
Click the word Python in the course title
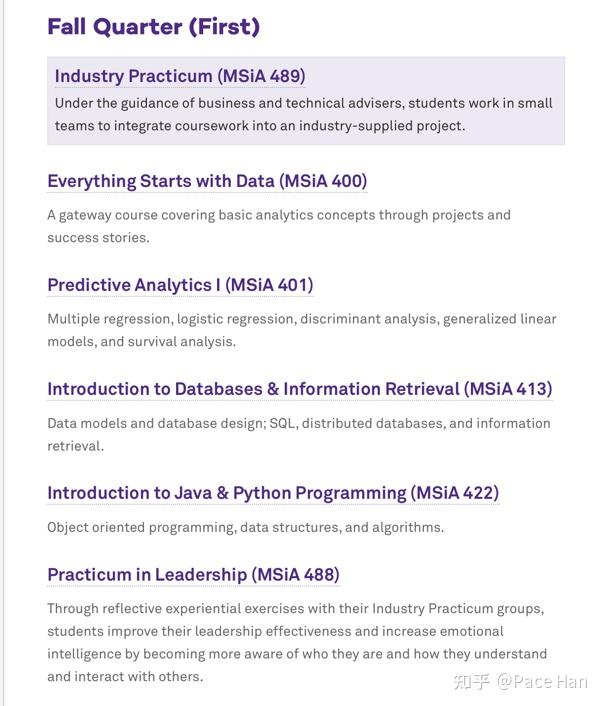[262, 493]
